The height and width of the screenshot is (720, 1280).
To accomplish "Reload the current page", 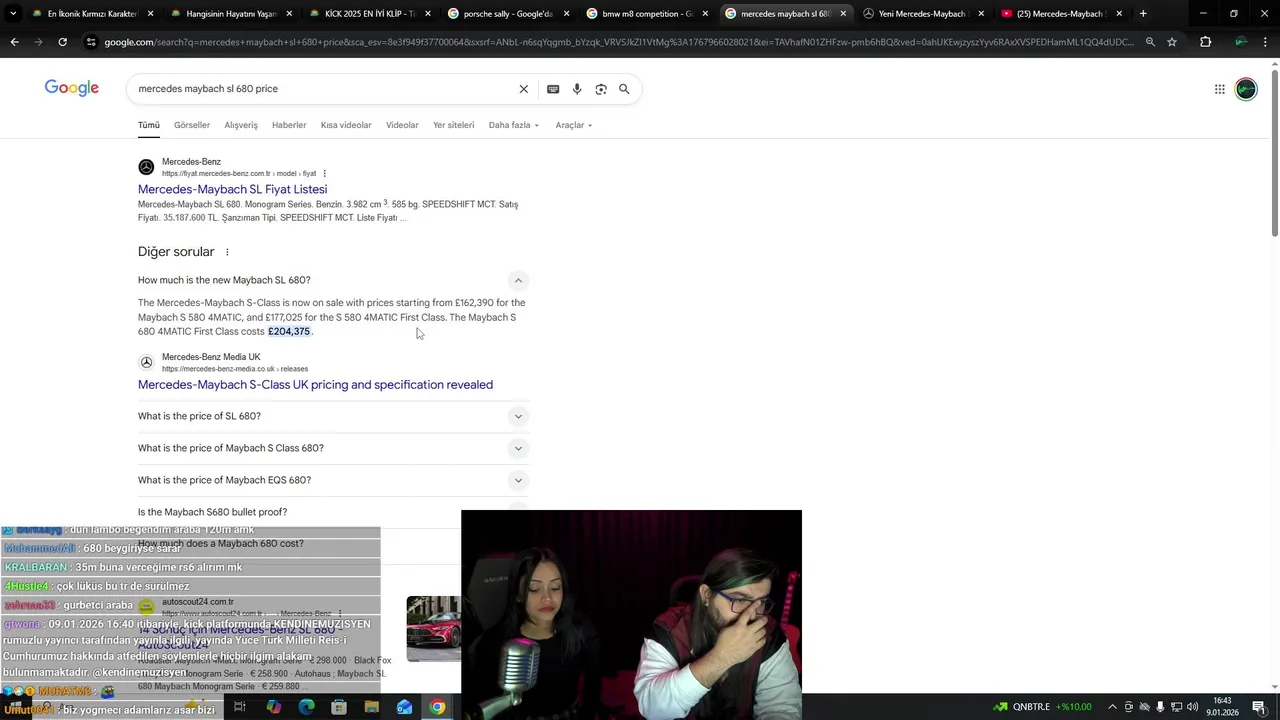I will [x=62, y=42].
